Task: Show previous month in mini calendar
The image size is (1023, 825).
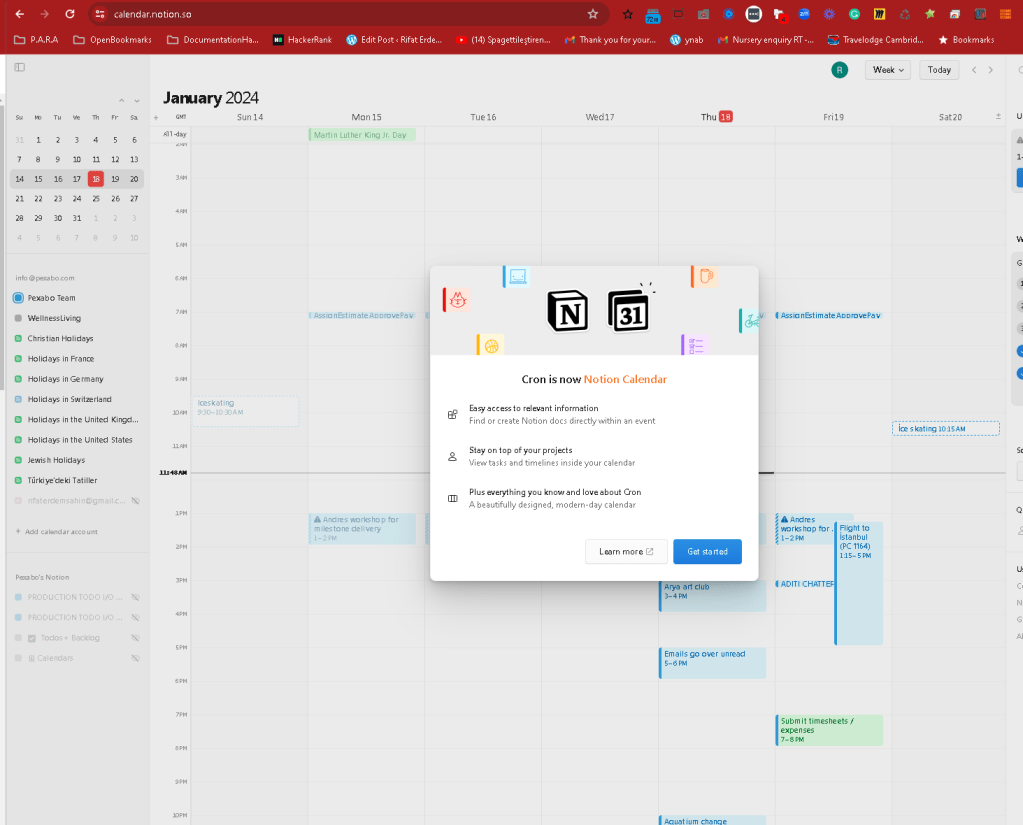Action: point(121,100)
